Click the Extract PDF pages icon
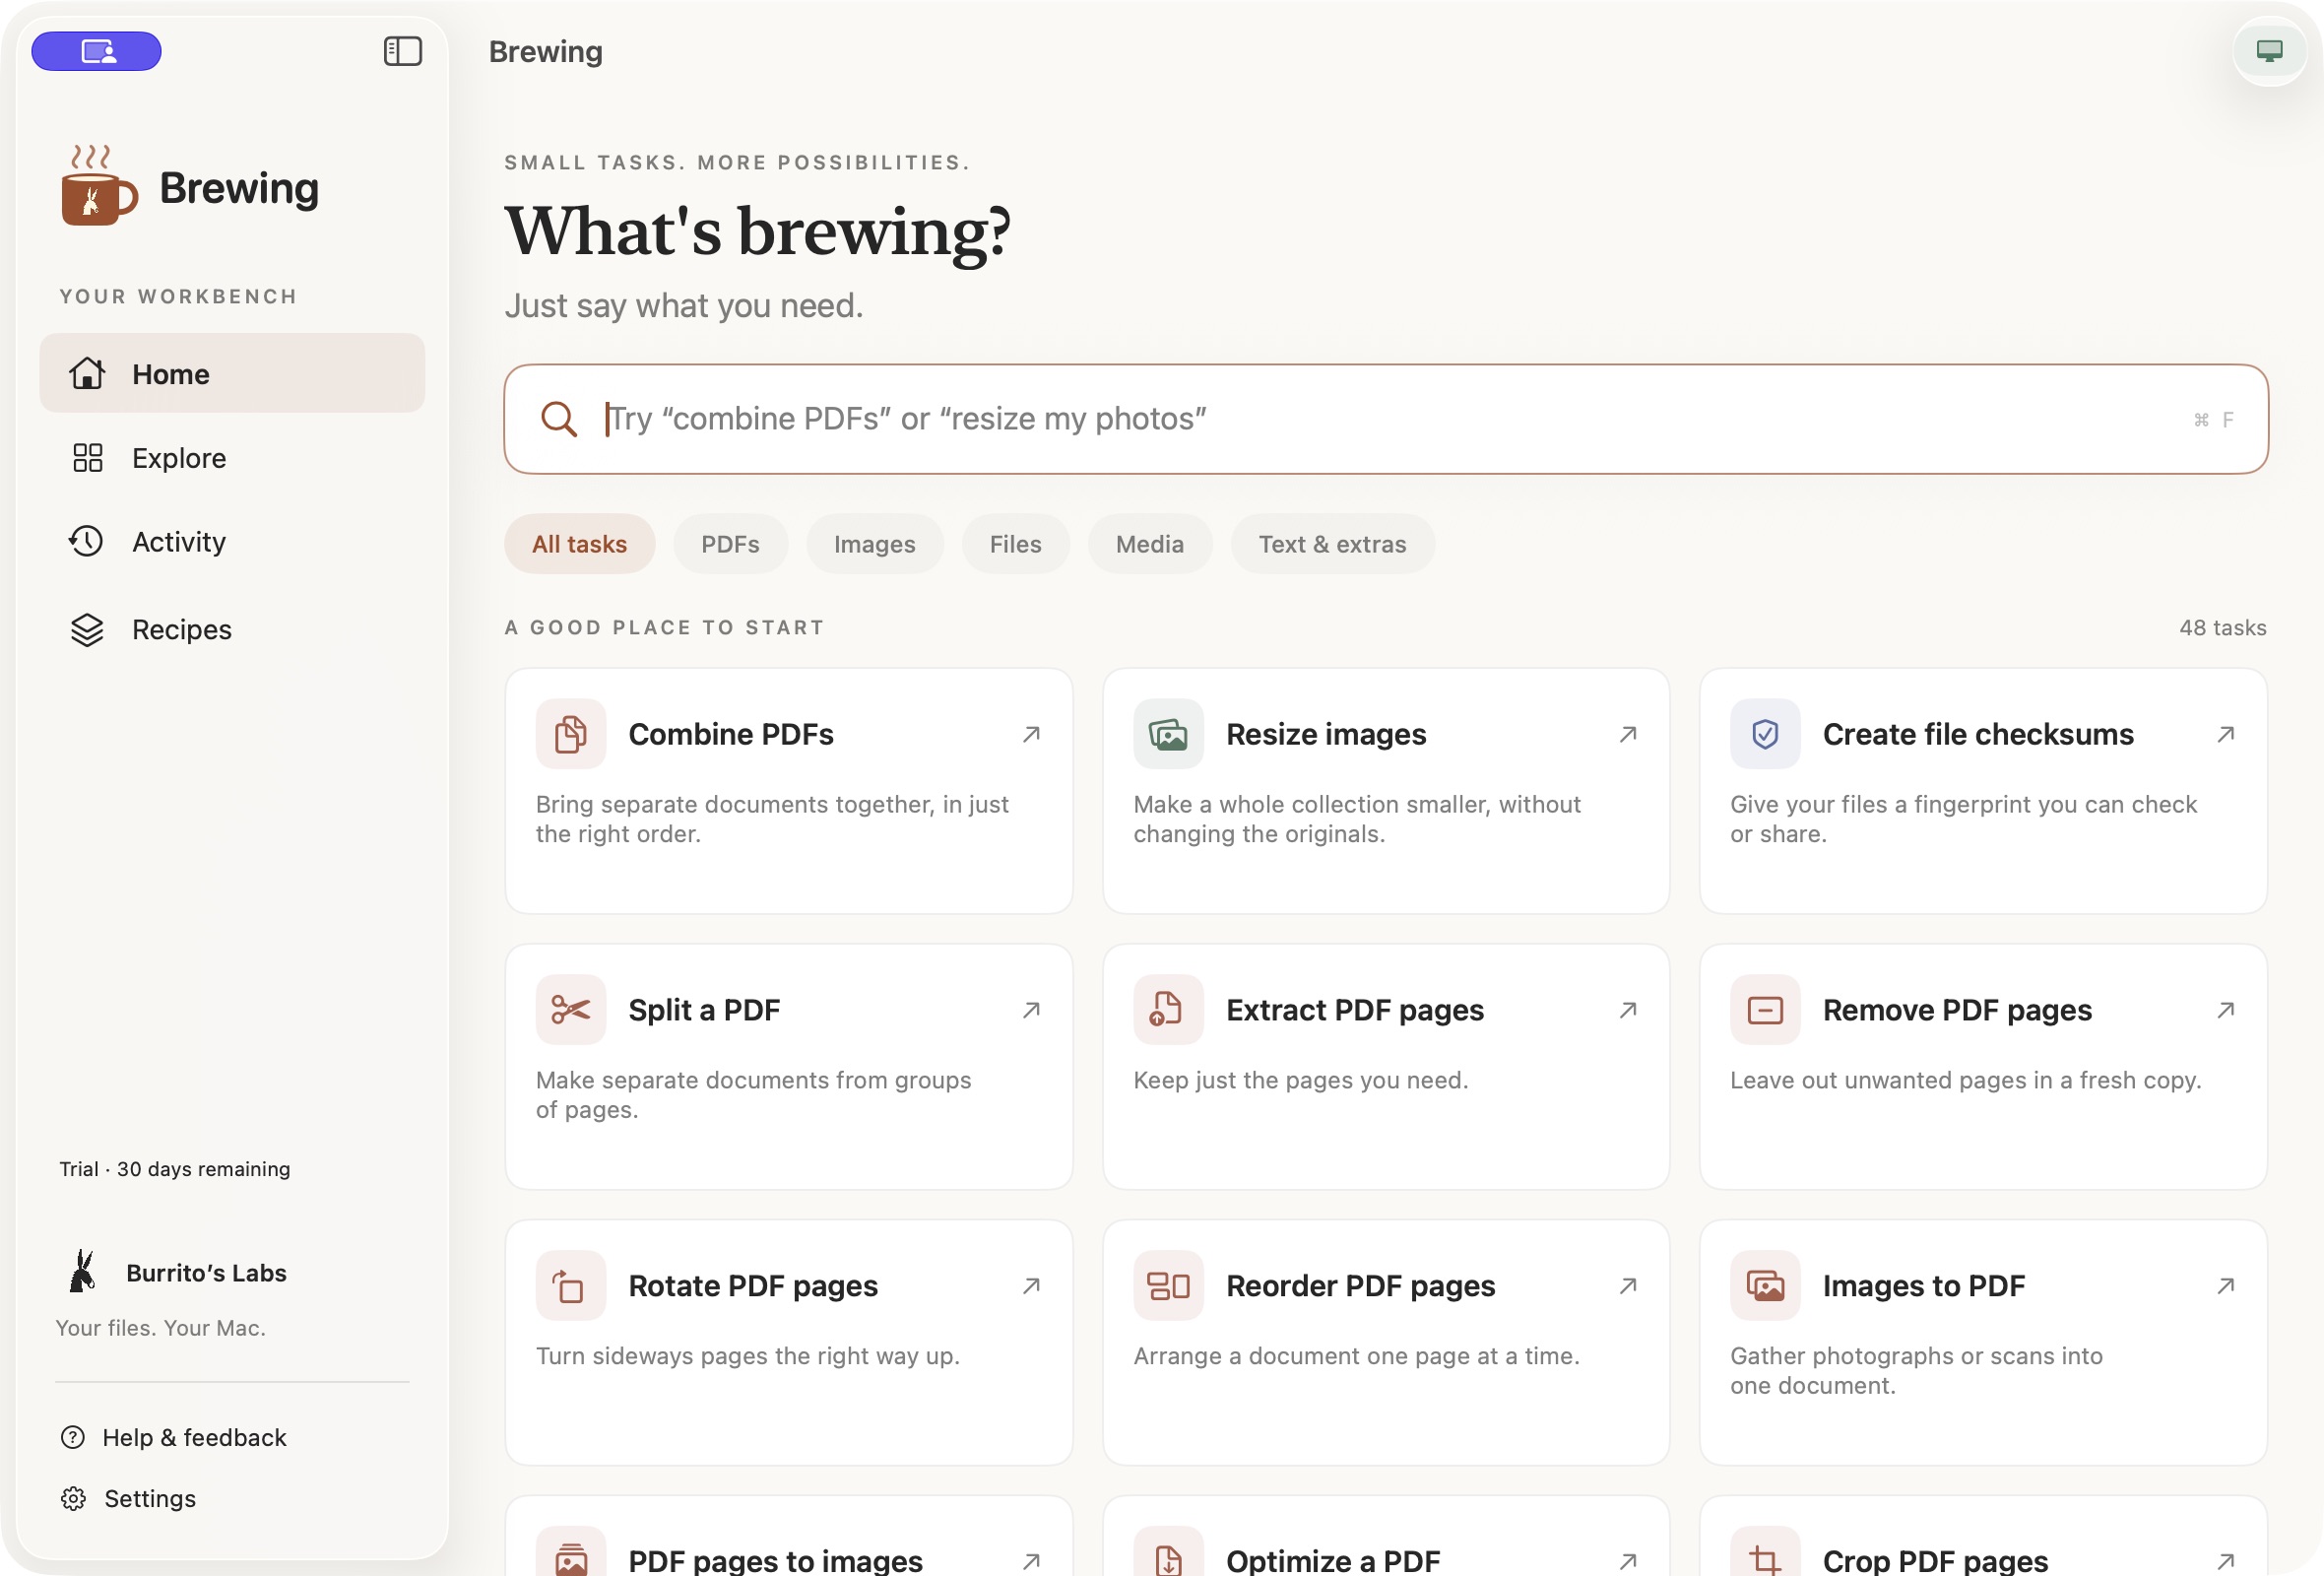This screenshot has width=2324, height=1576. [x=1167, y=1010]
